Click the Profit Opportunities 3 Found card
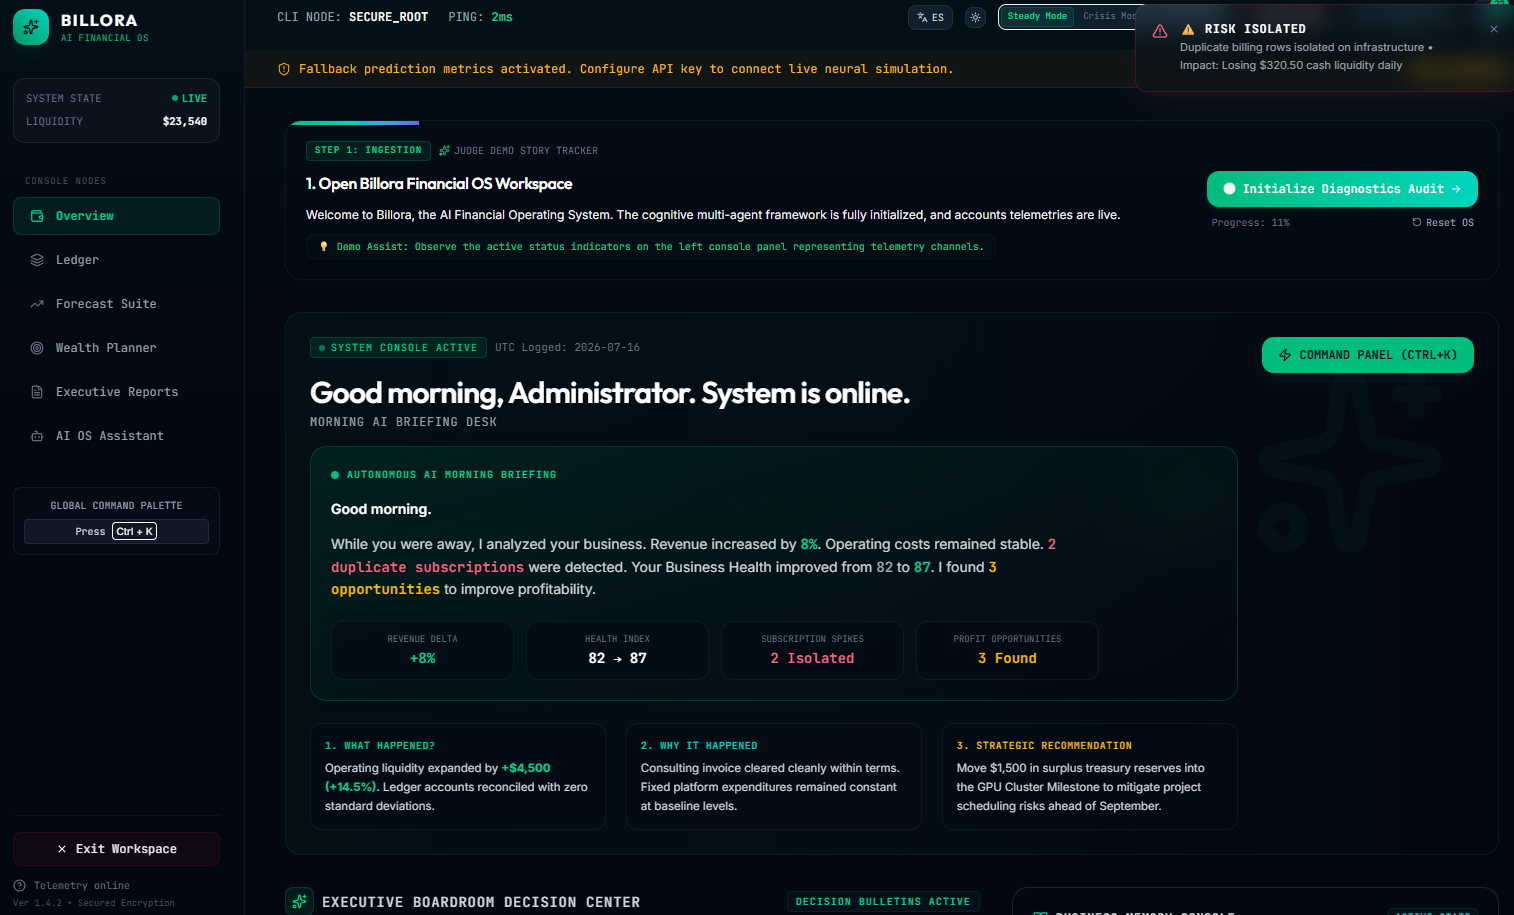The image size is (1514, 915). (x=1007, y=650)
